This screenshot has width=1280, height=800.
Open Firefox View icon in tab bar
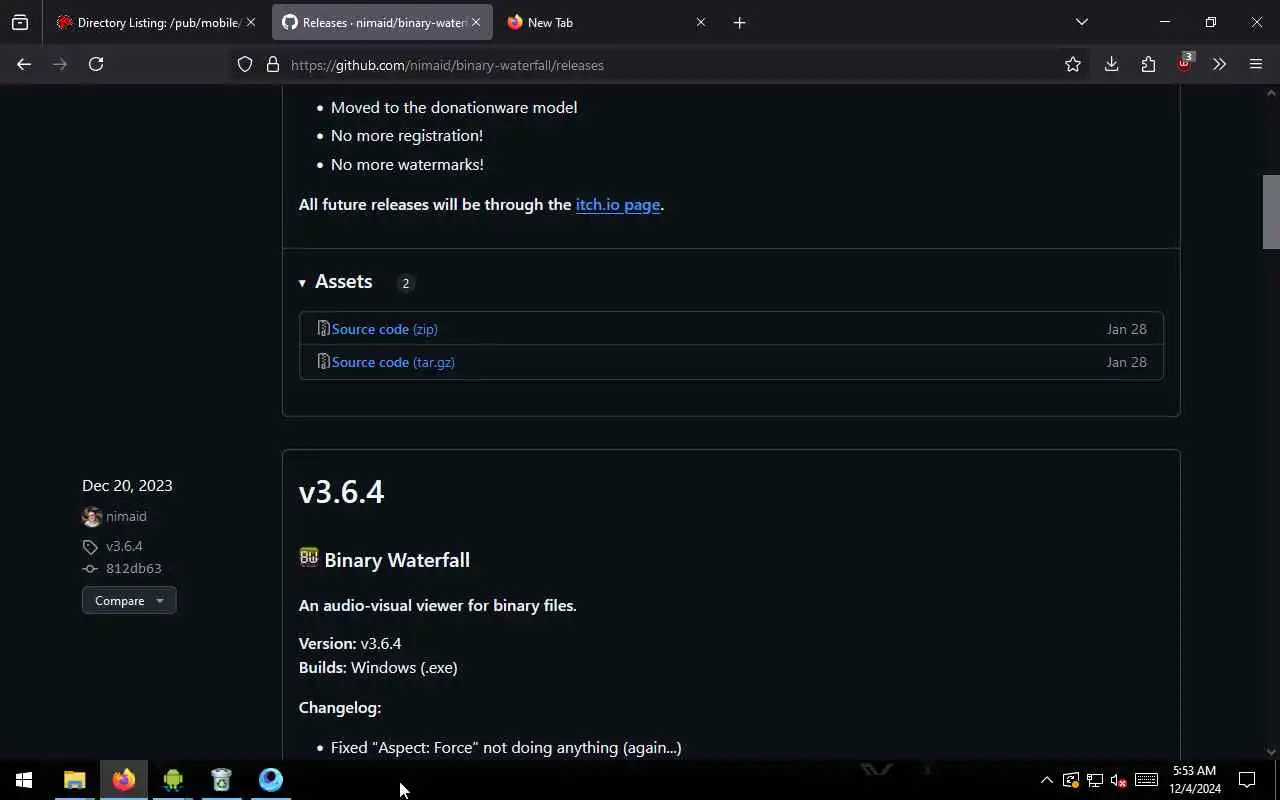click(x=20, y=22)
